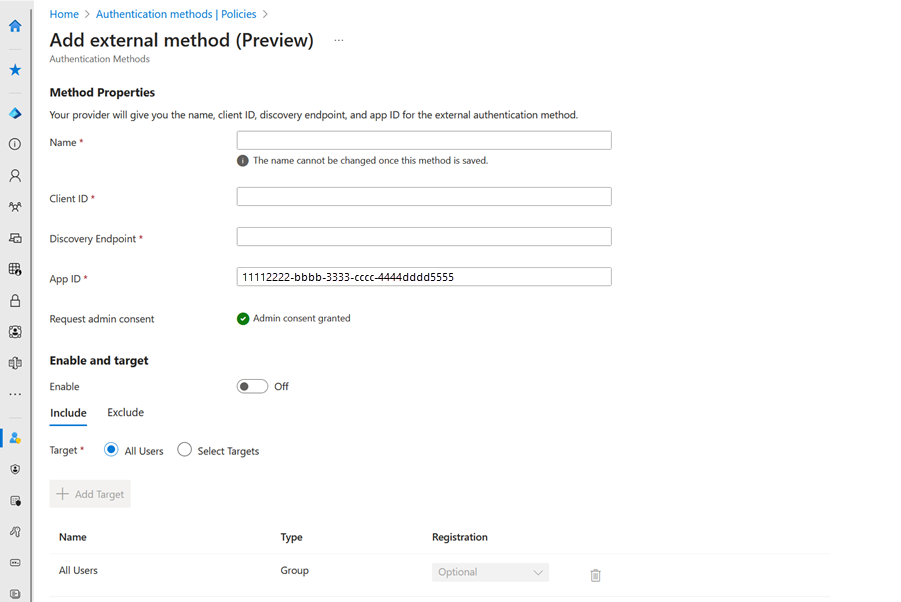Select the Protection lock icon in sidebar
The height and width of the screenshot is (602, 901).
14,300
